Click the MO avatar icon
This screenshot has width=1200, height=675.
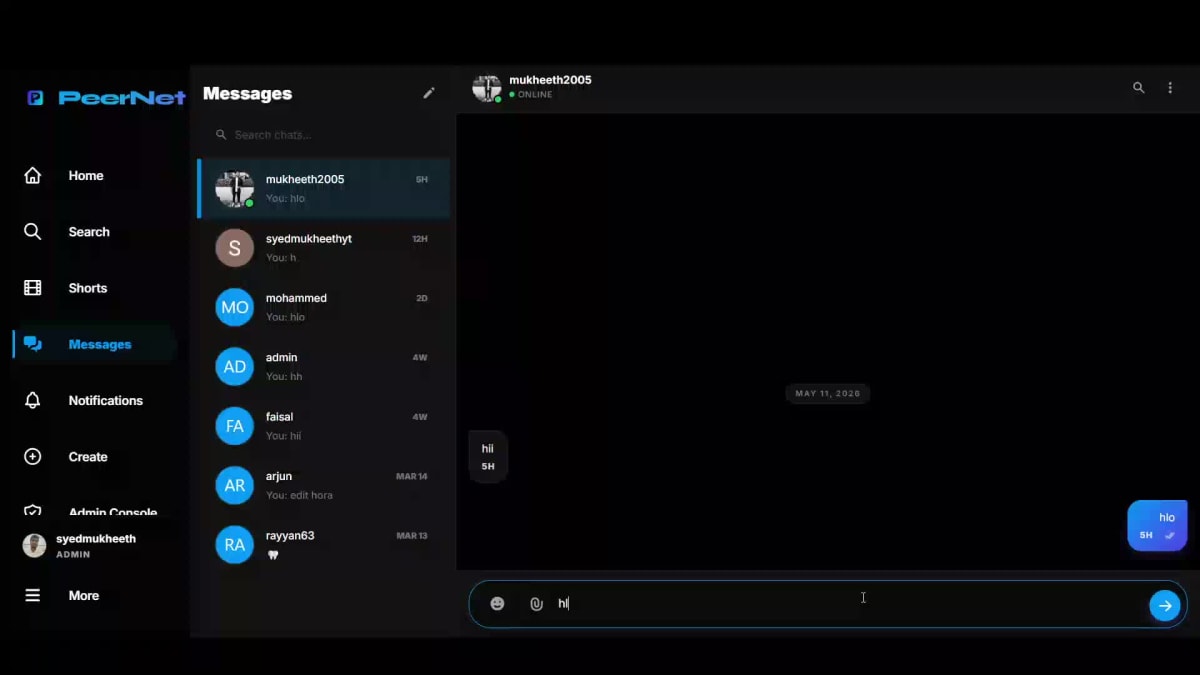[235, 307]
